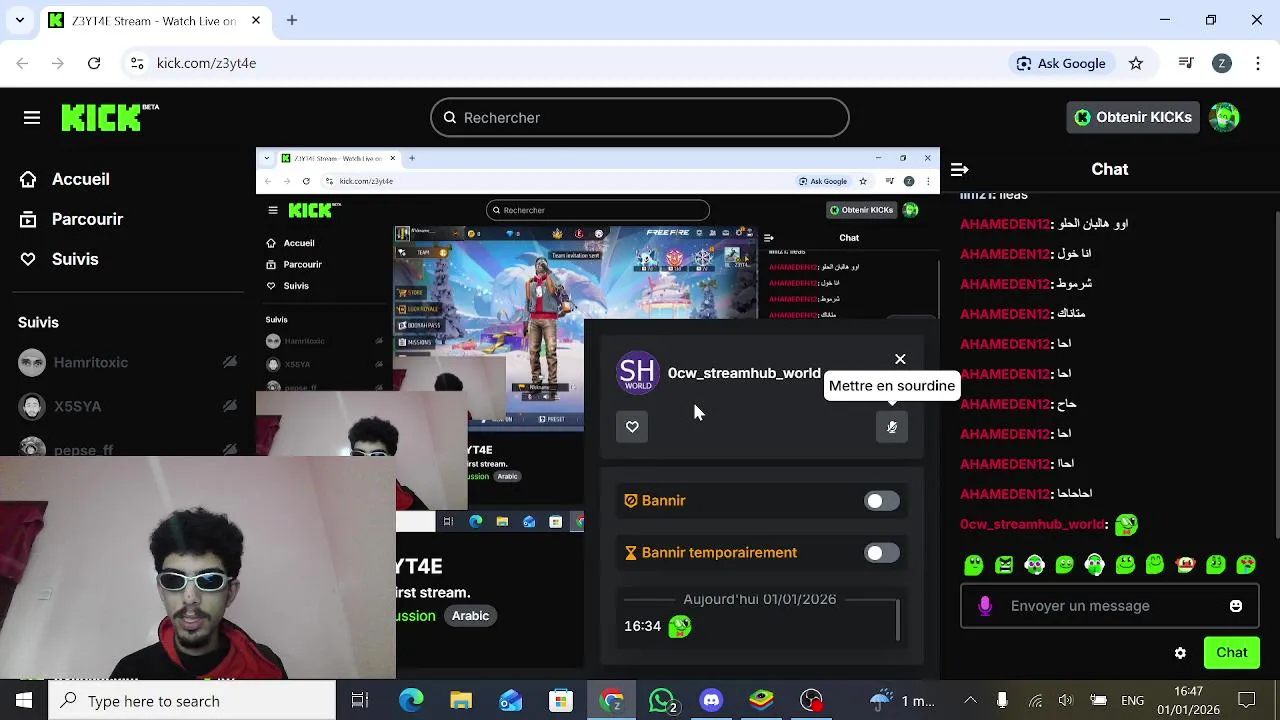
Task: Open a new browser tab
Action: pos(292,20)
